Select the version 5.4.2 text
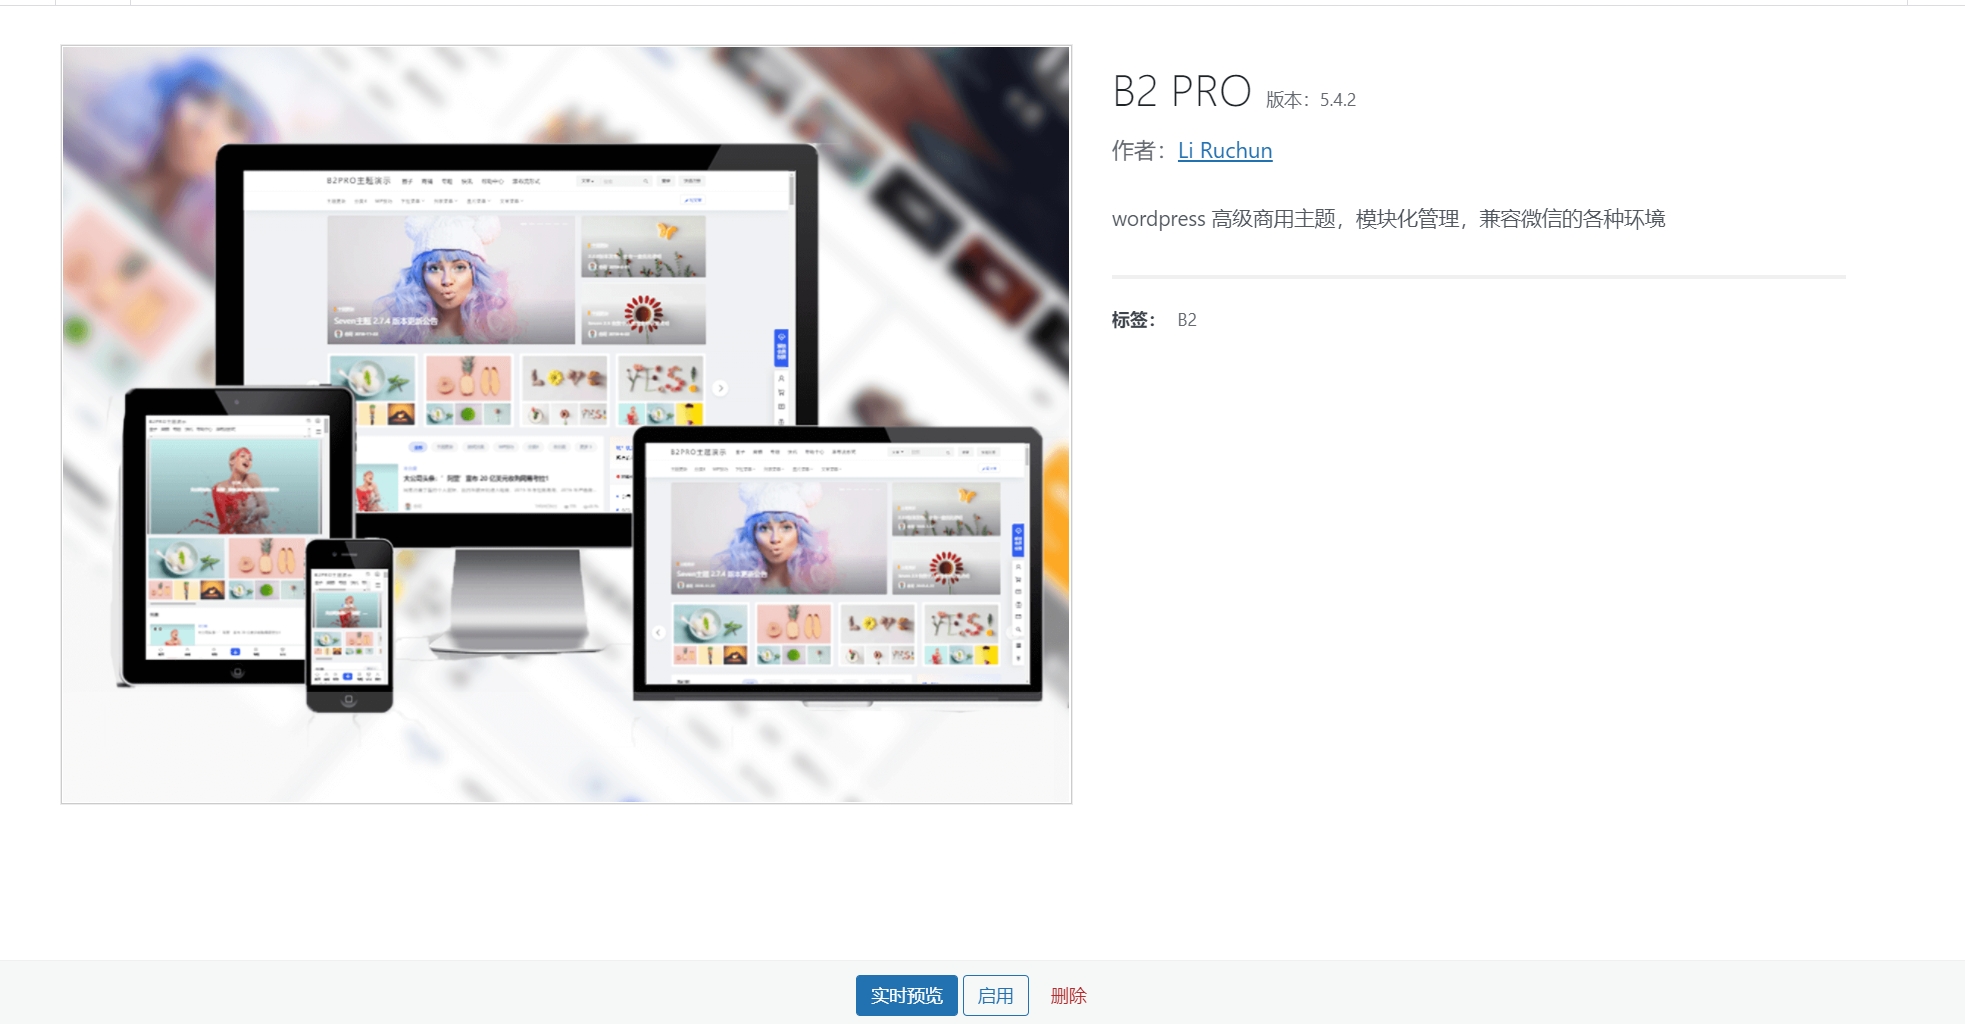This screenshot has width=1965, height=1024. 1310,99
